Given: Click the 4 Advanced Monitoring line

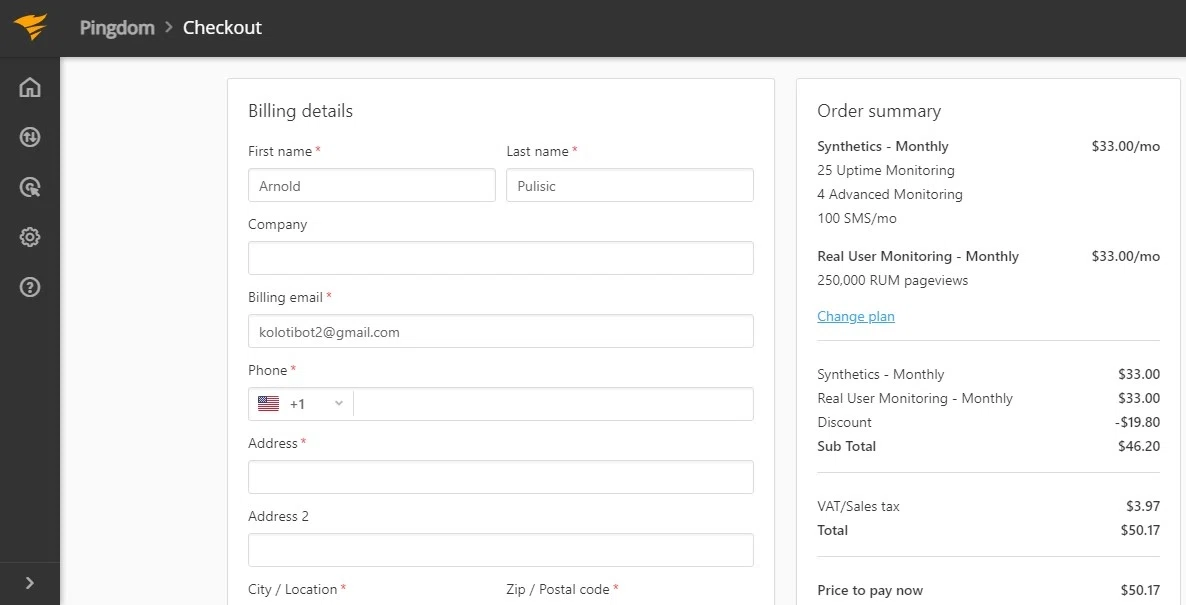Looking at the screenshot, I should click(890, 194).
